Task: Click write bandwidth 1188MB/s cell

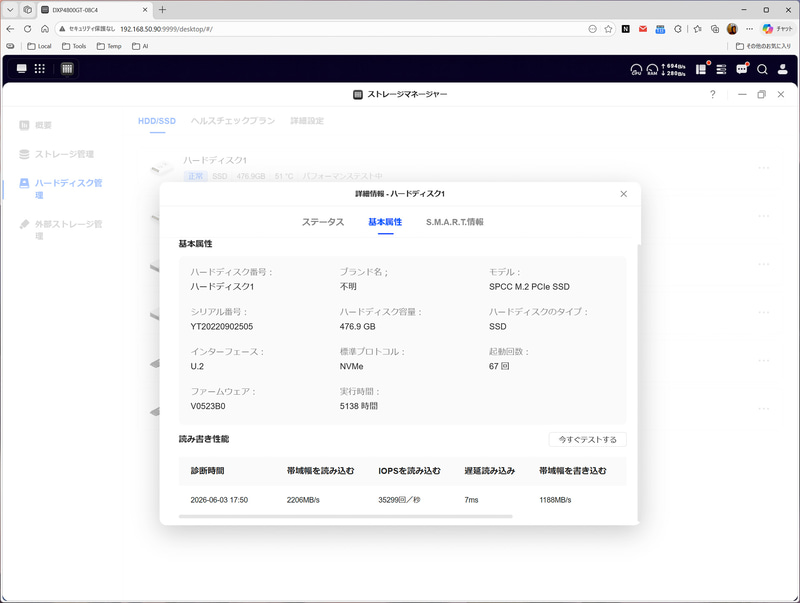Action: tap(555, 500)
